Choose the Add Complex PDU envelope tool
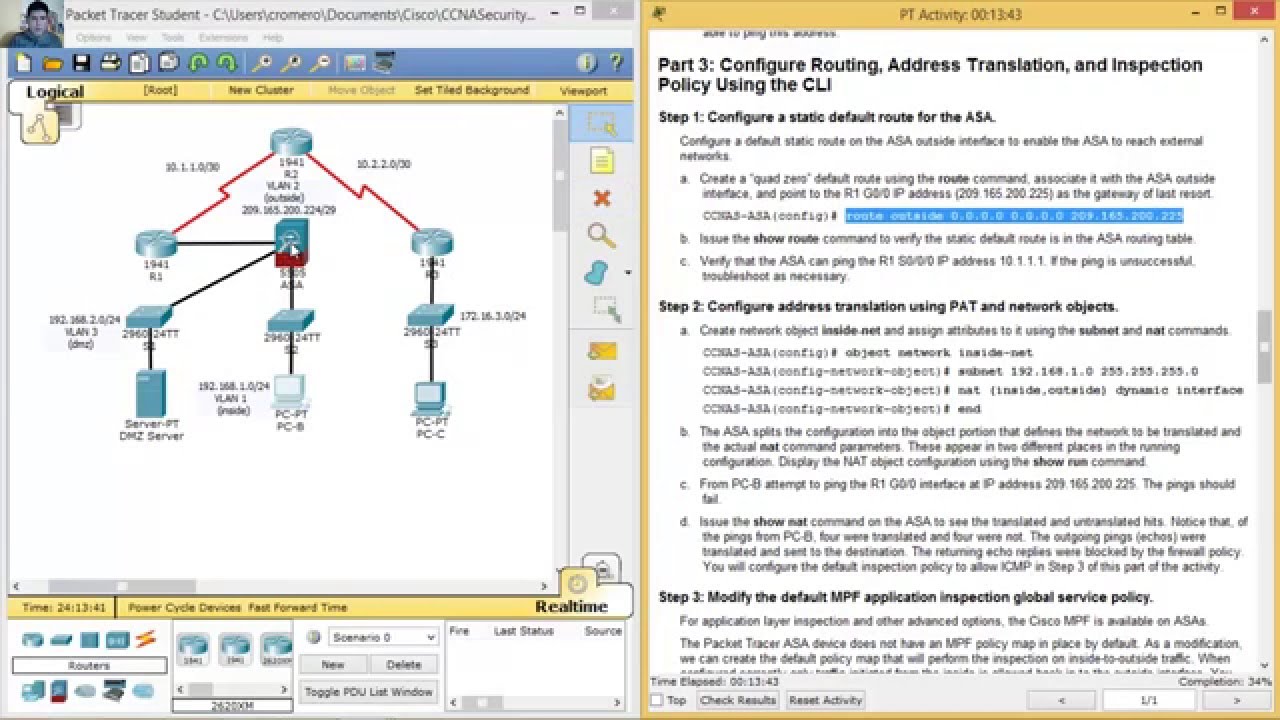 (602, 387)
